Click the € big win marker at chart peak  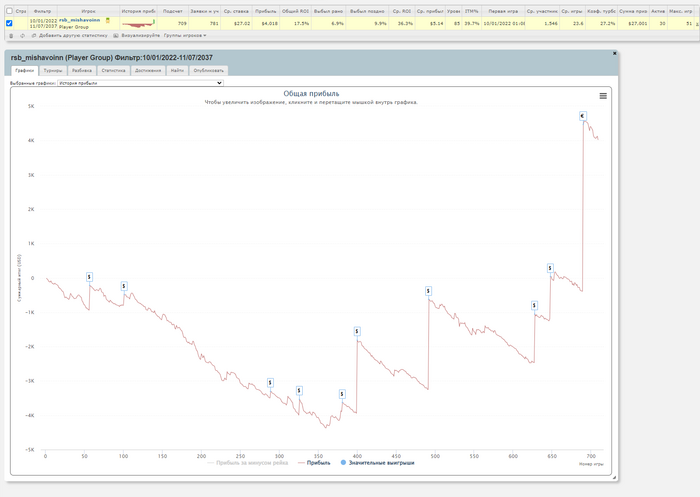[583, 117]
